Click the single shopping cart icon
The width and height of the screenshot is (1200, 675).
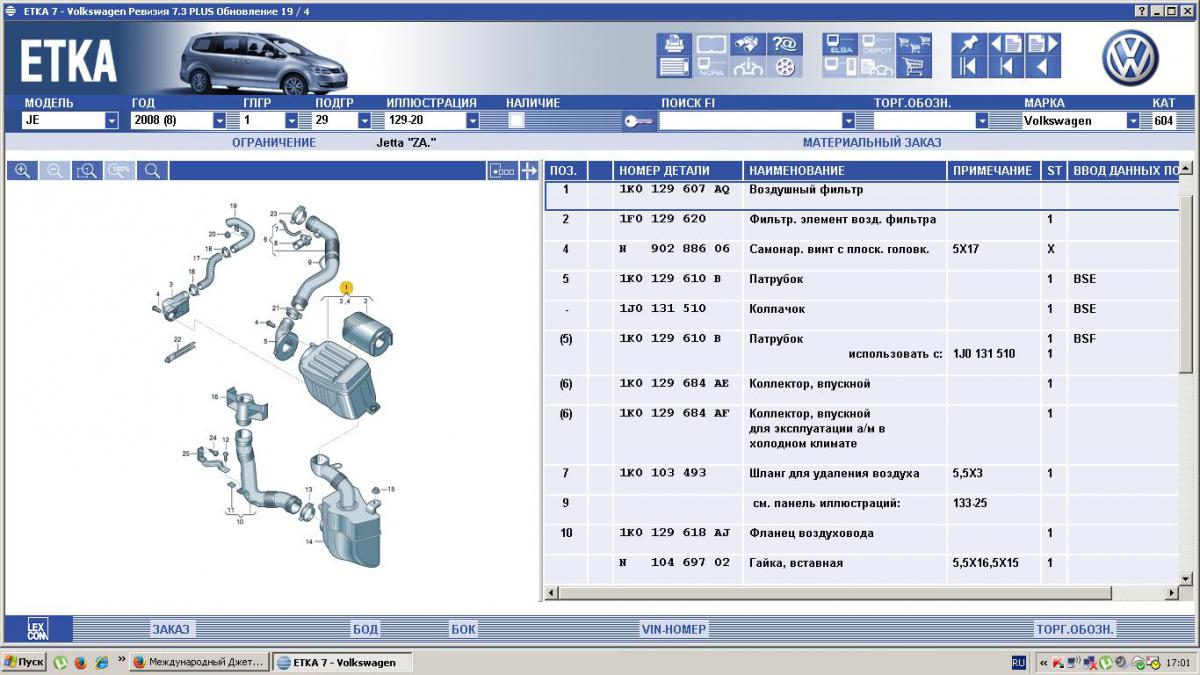(x=913, y=67)
